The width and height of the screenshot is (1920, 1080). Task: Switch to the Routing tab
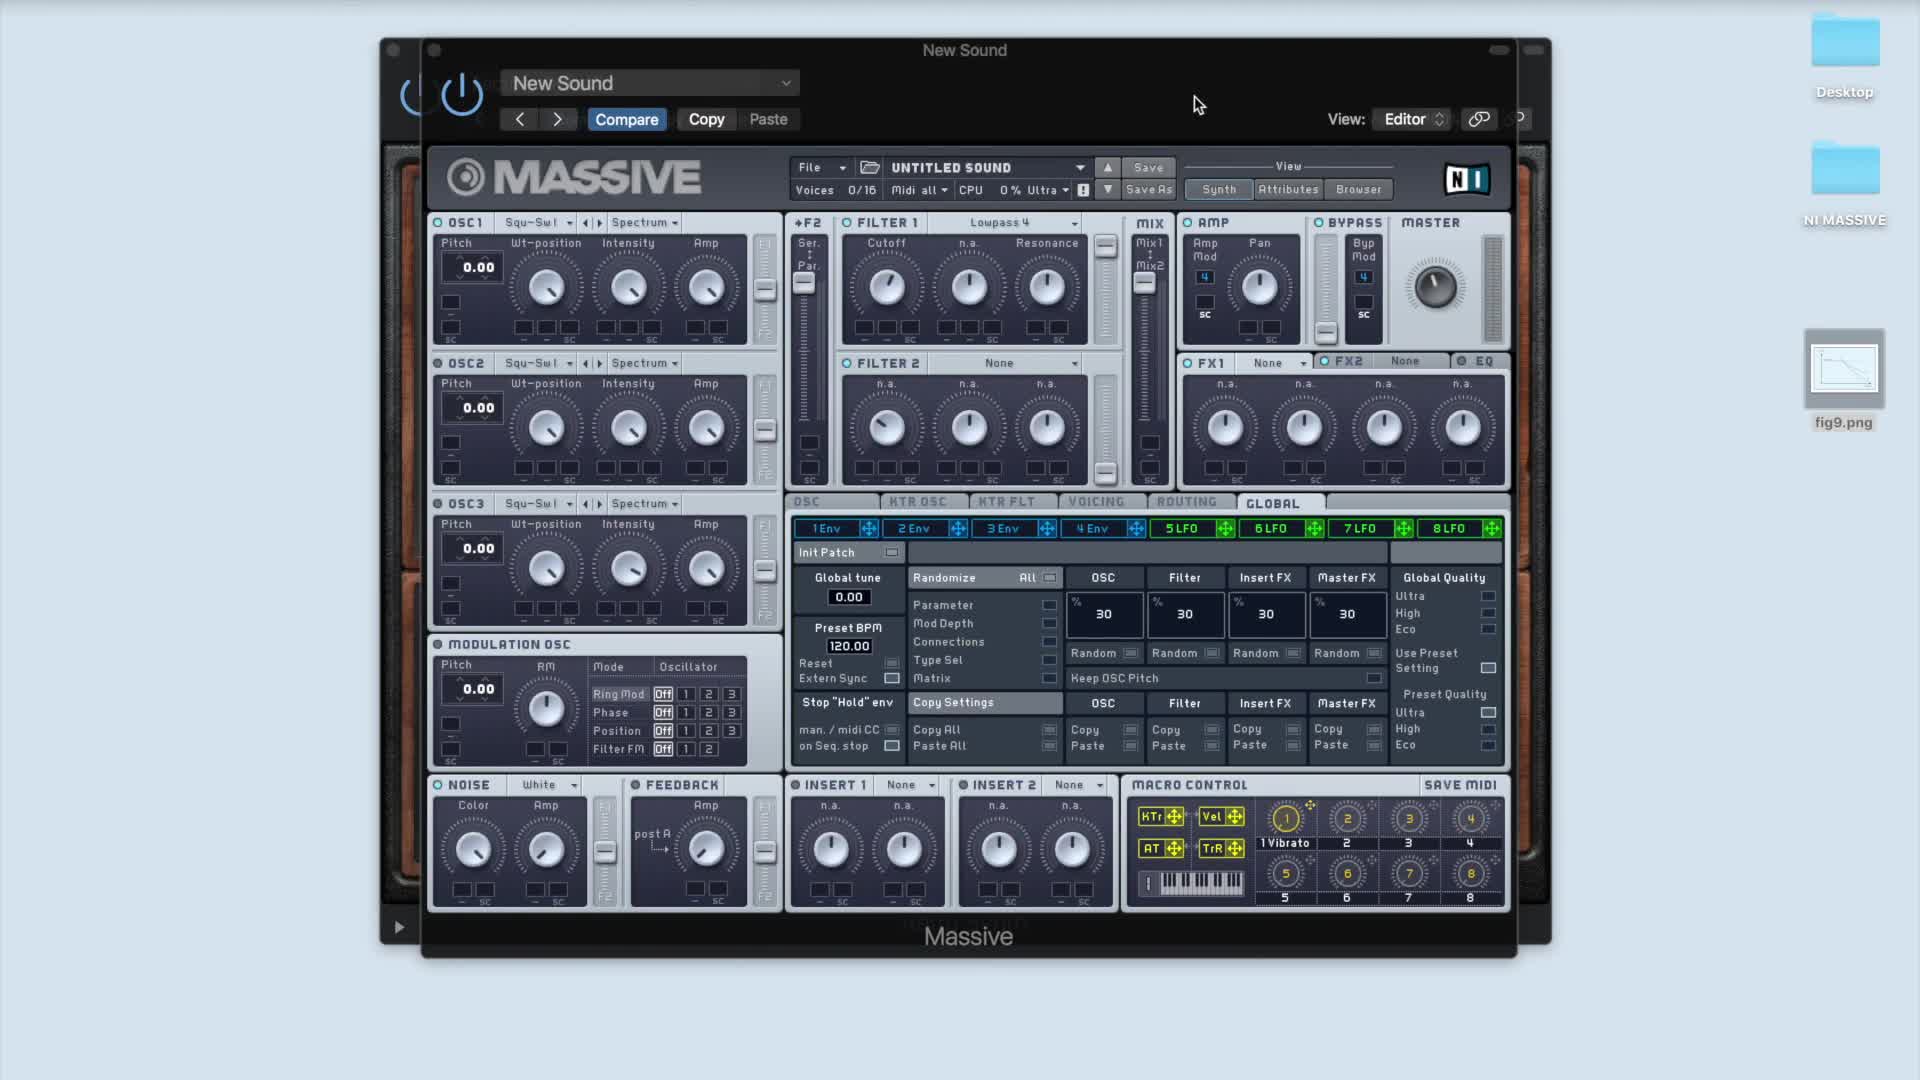click(1187, 502)
